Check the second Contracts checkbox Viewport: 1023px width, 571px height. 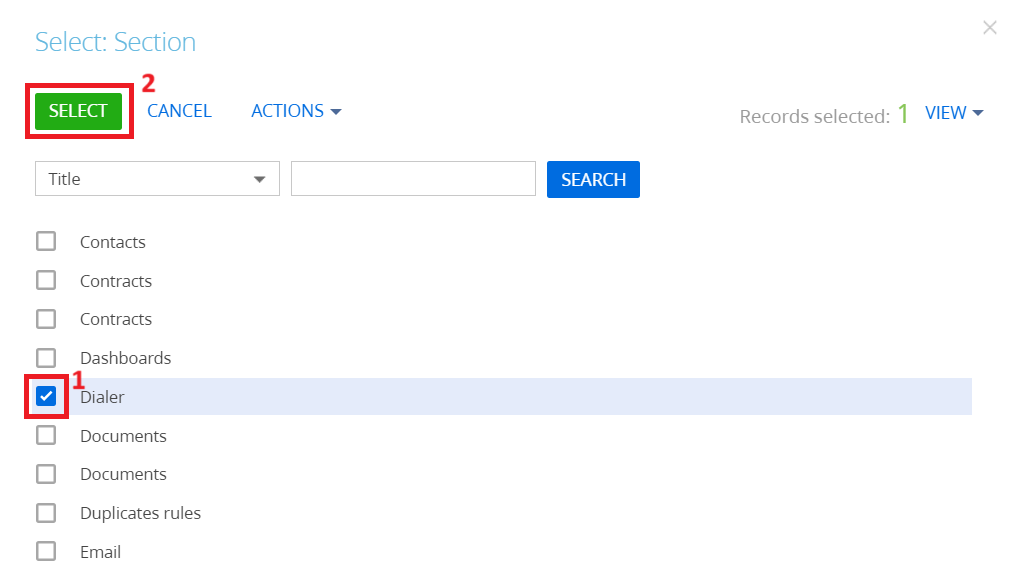click(46, 319)
